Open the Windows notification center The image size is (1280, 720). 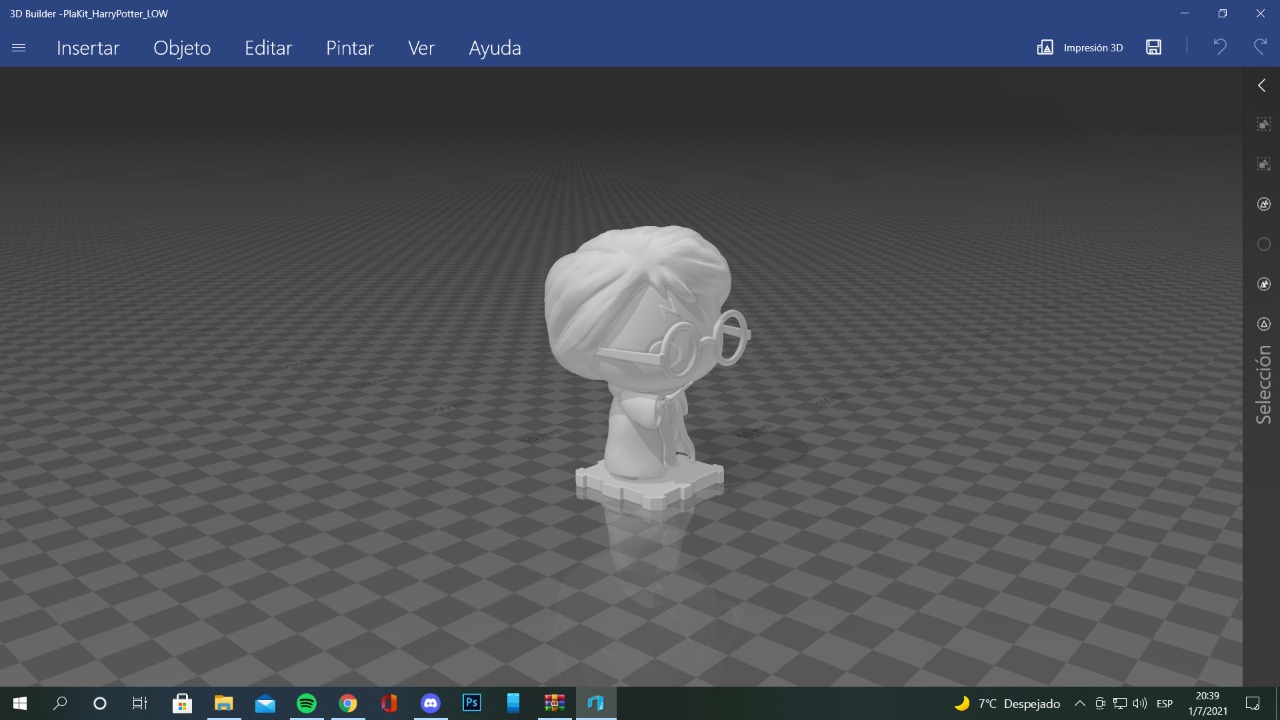tap(1252, 704)
